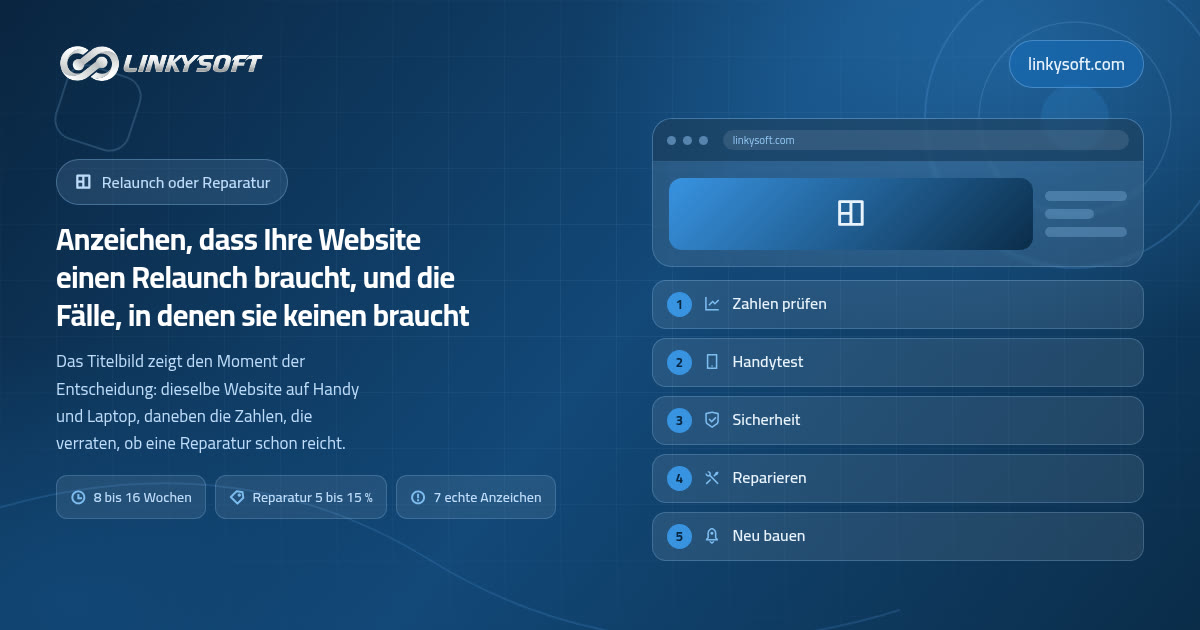This screenshot has height=630, width=1200.
Task: Click the layout icon in the browser mockup banner
Action: [851, 213]
